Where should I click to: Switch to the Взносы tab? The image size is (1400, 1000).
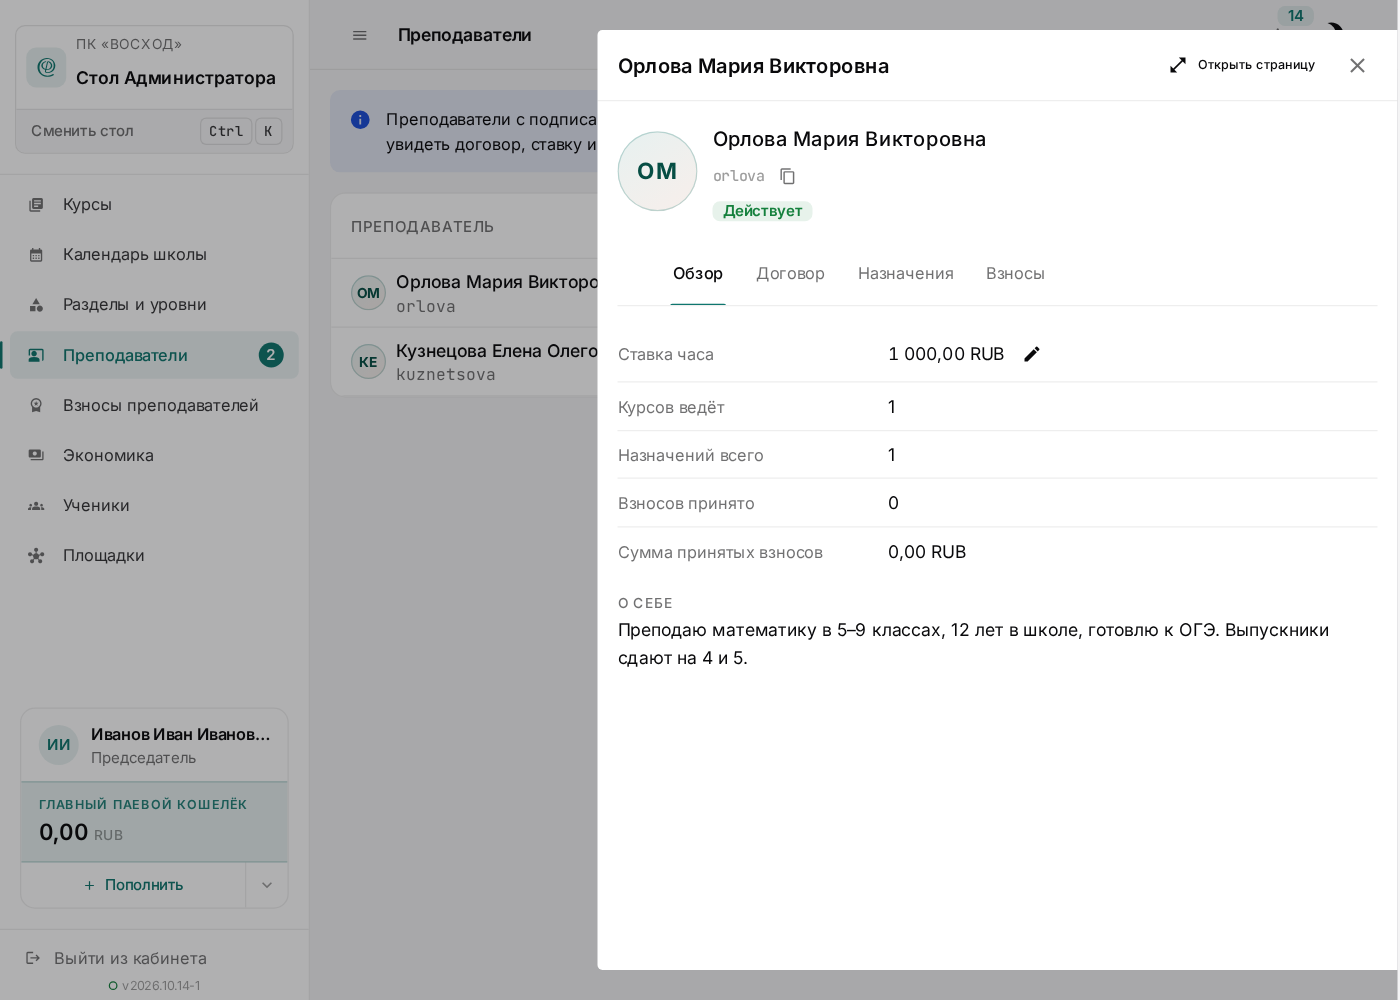point(1015,274)
